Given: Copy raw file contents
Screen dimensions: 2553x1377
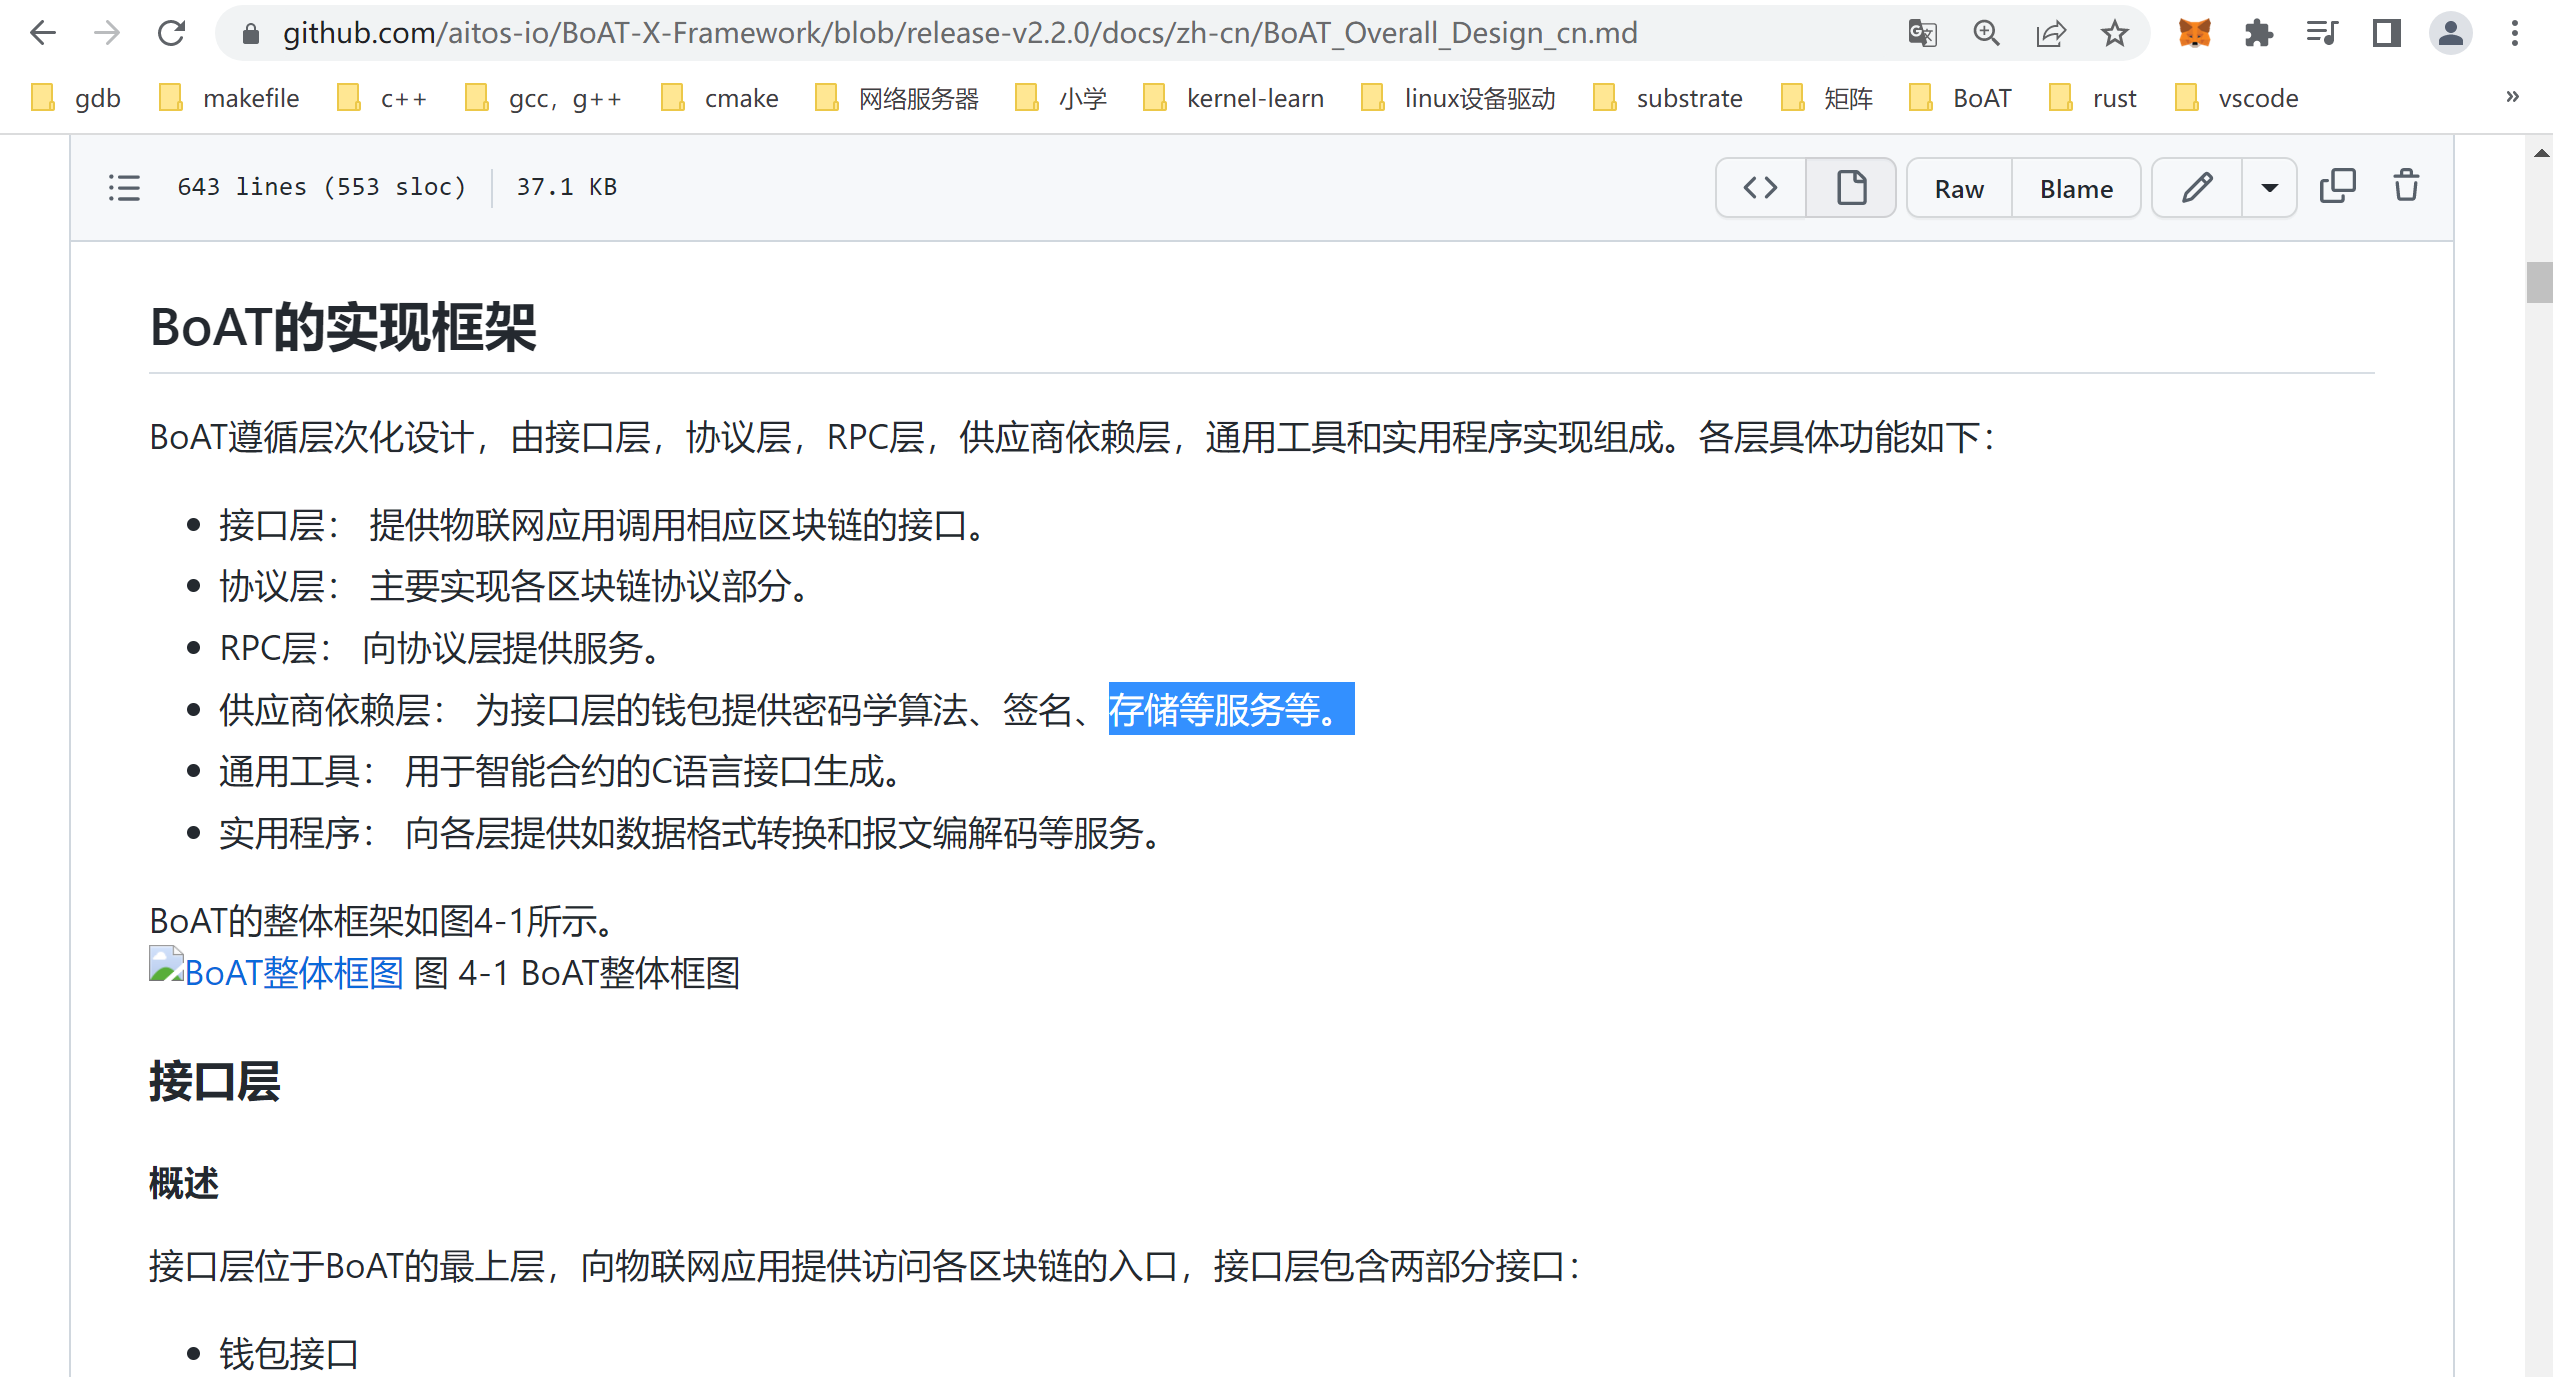Looking at the screenshot, I should pos(2339,186).
